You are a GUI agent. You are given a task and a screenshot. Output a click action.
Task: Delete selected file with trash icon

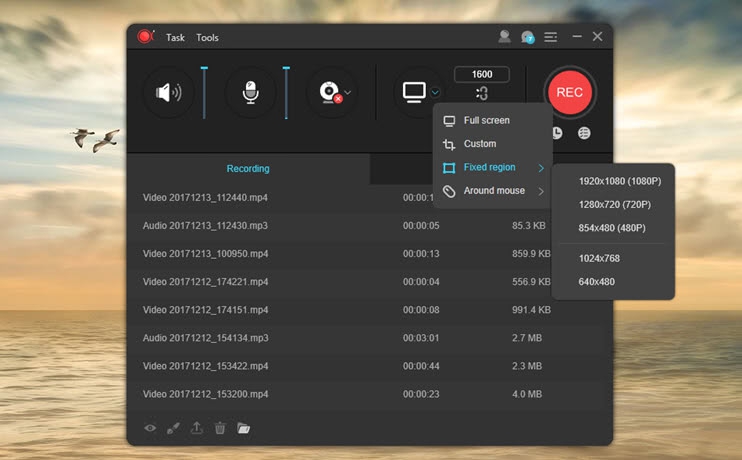219,428
